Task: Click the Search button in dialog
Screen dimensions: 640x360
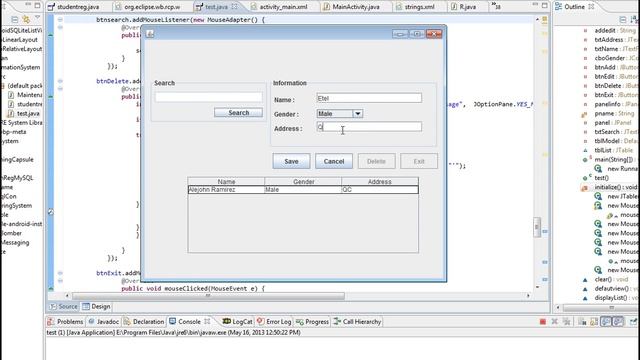Action: click(238, 113)
